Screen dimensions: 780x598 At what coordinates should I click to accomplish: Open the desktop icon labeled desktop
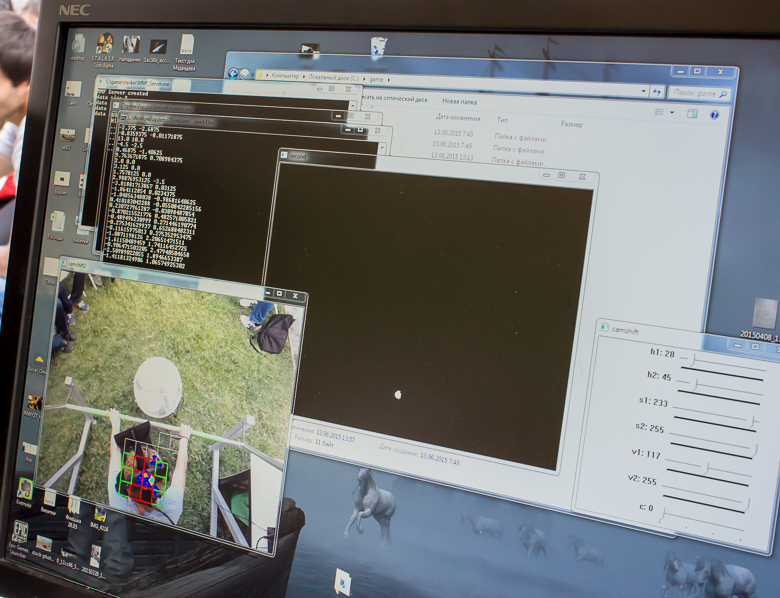tap(78, 47)
